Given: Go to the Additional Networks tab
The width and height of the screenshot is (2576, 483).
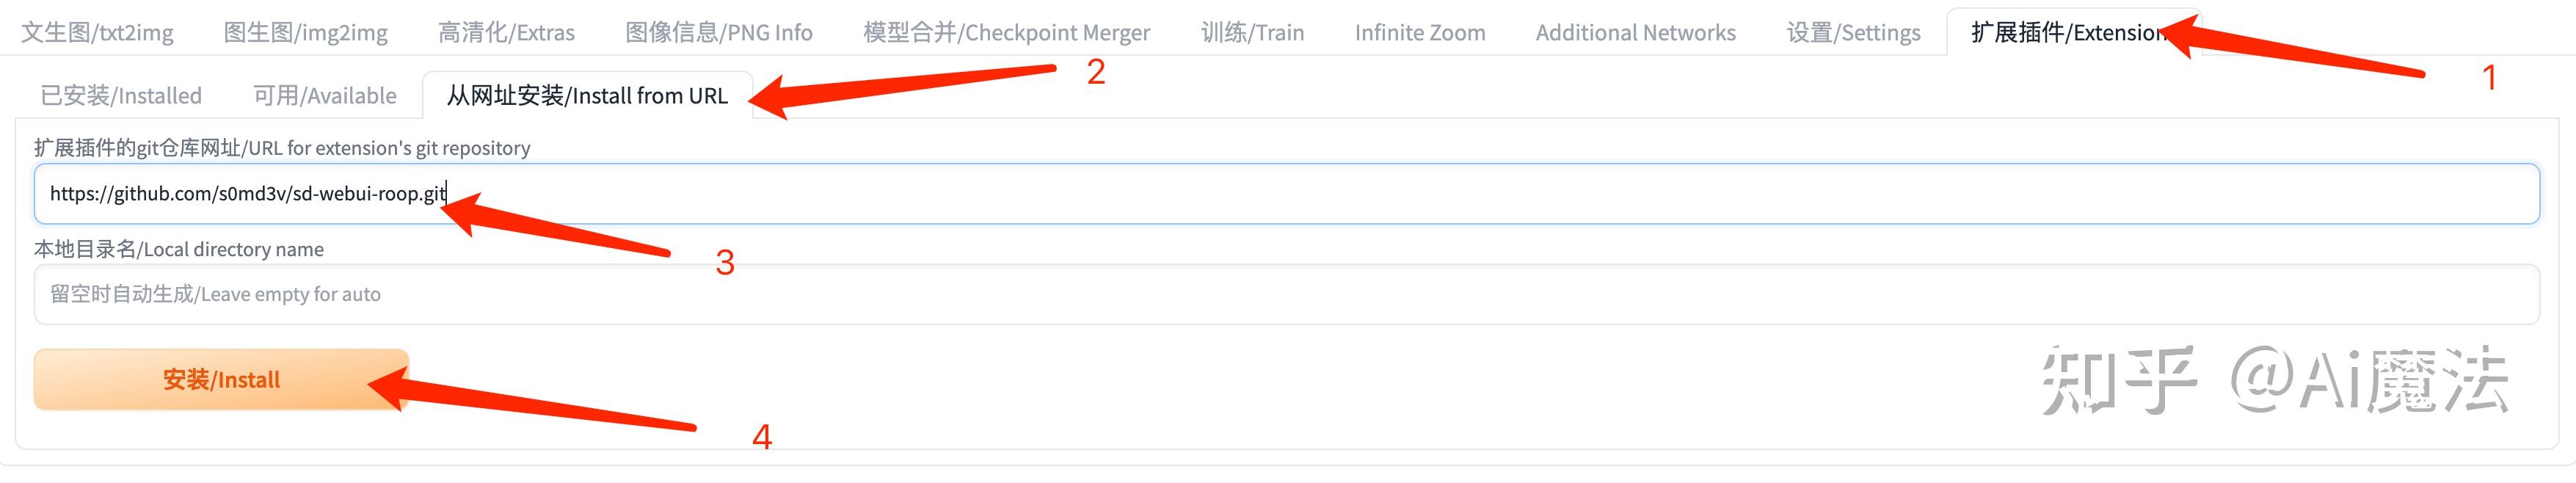Looking at the screenshot, I should pyautogui.click(x=1635, y=33).
